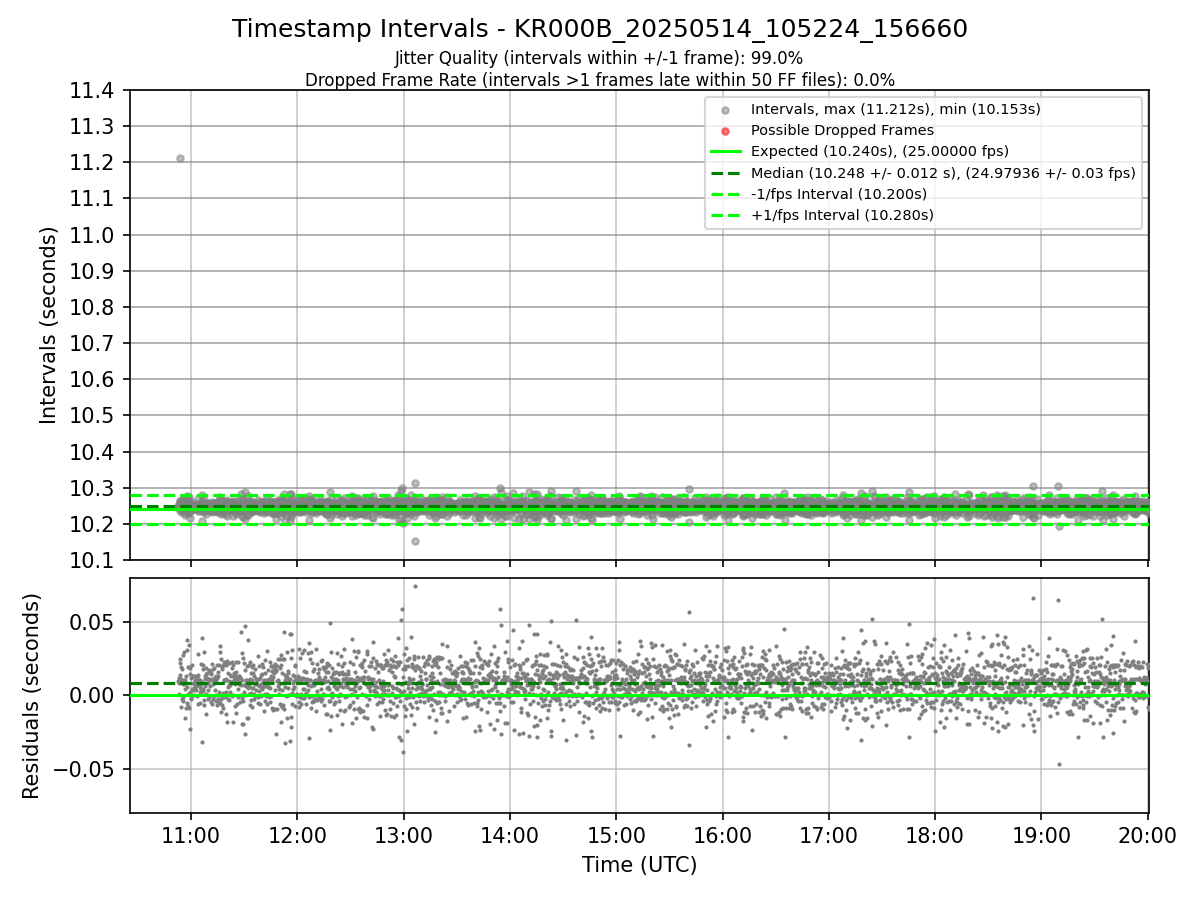Image resolution: width=1200 pixels, height=900 pixels.
Task: Click the '10.5' y-axis tick label
Action: point(93,416)
